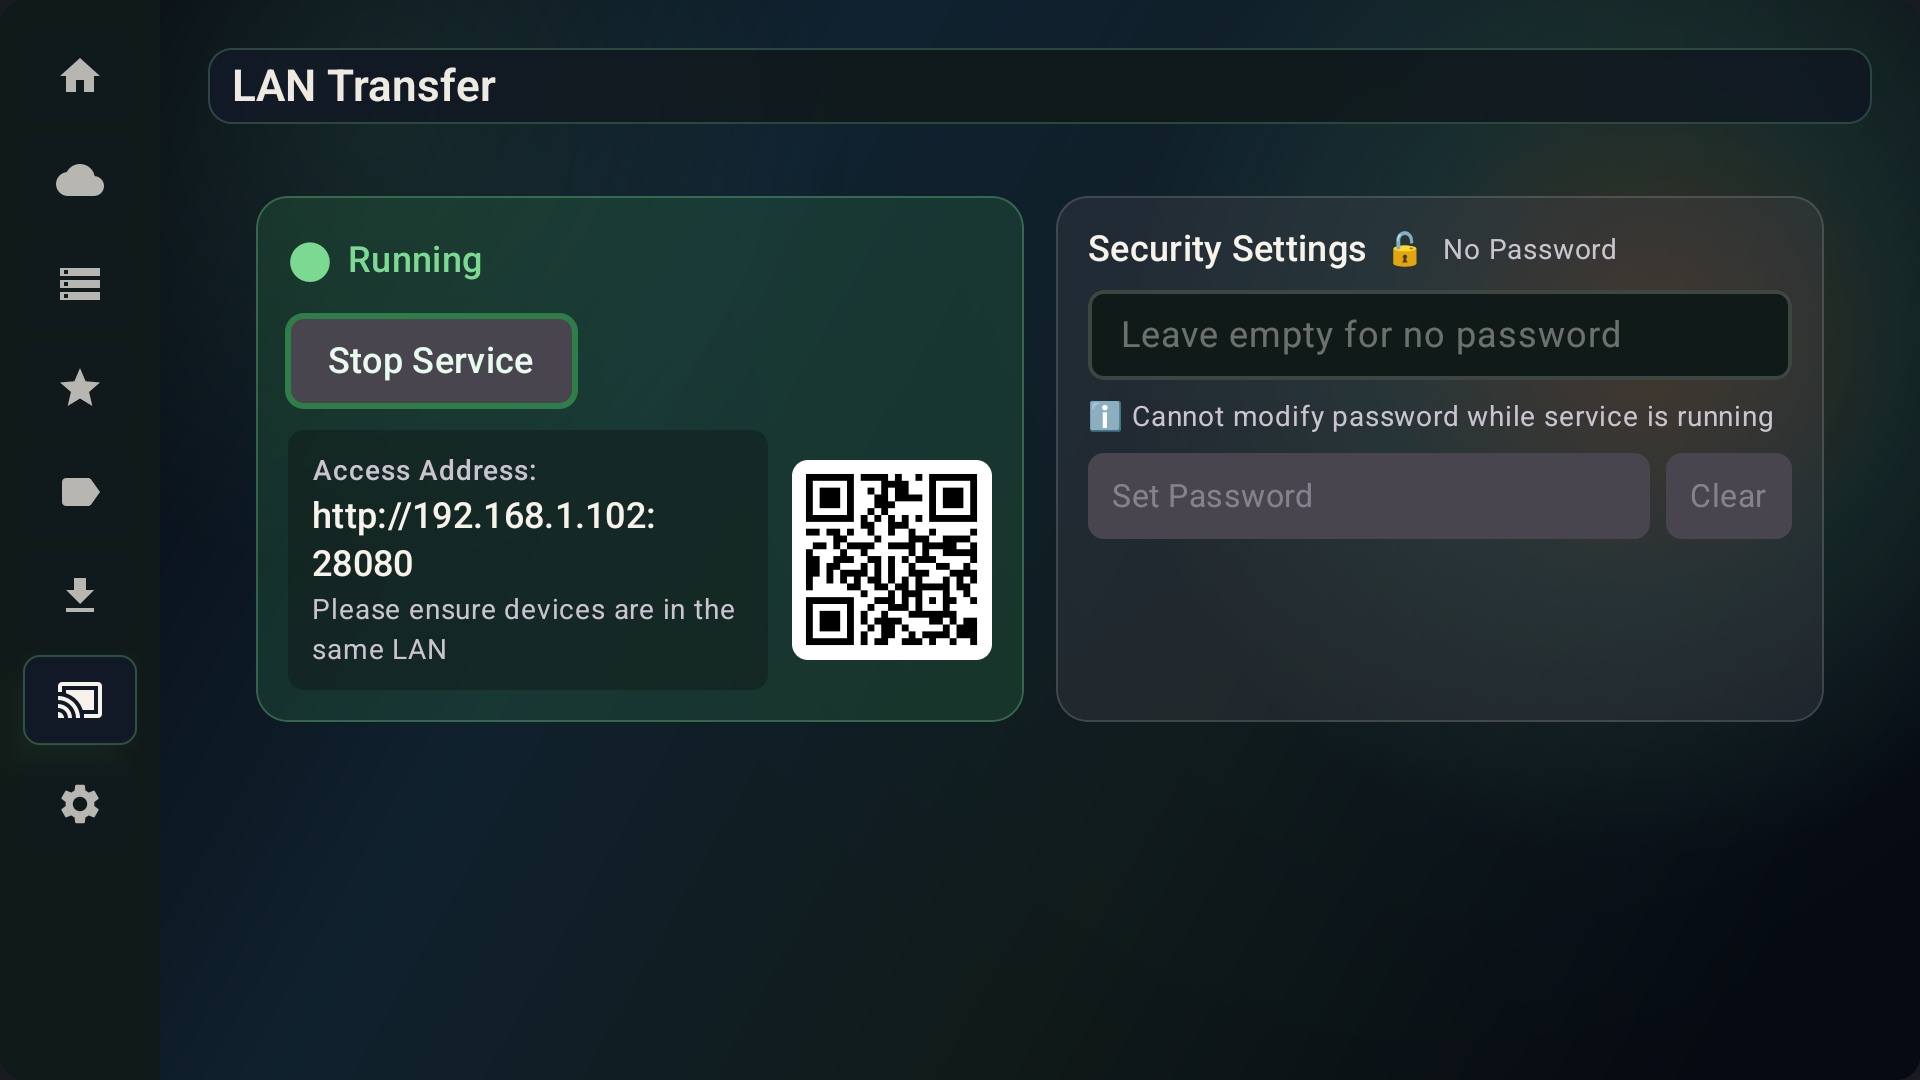Click the 'No Password' status label
The width and height of the screenshot is (1920, 1080).
click(1529, 249)
